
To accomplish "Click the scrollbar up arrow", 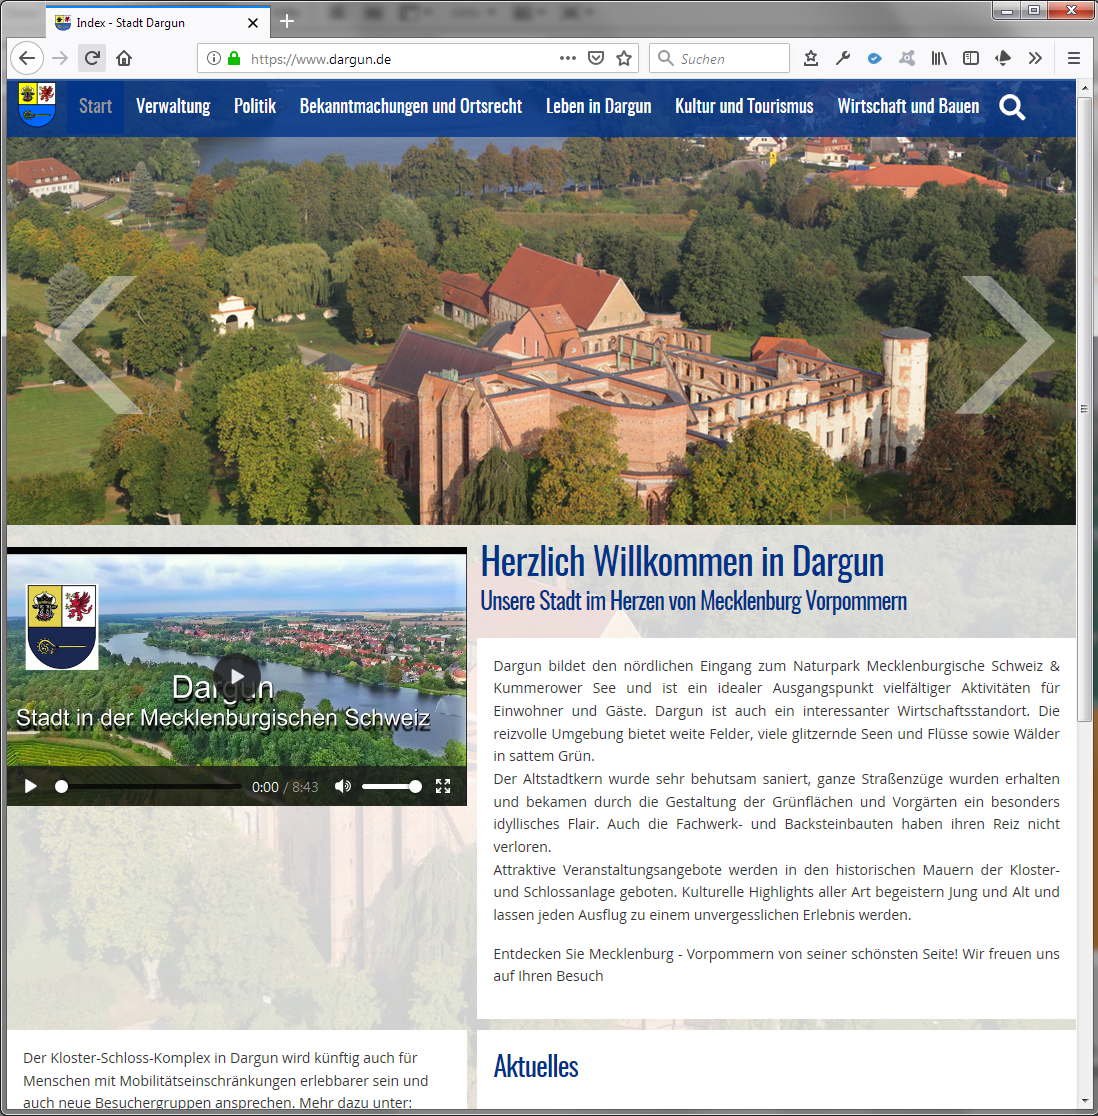I will (1084, 88).
